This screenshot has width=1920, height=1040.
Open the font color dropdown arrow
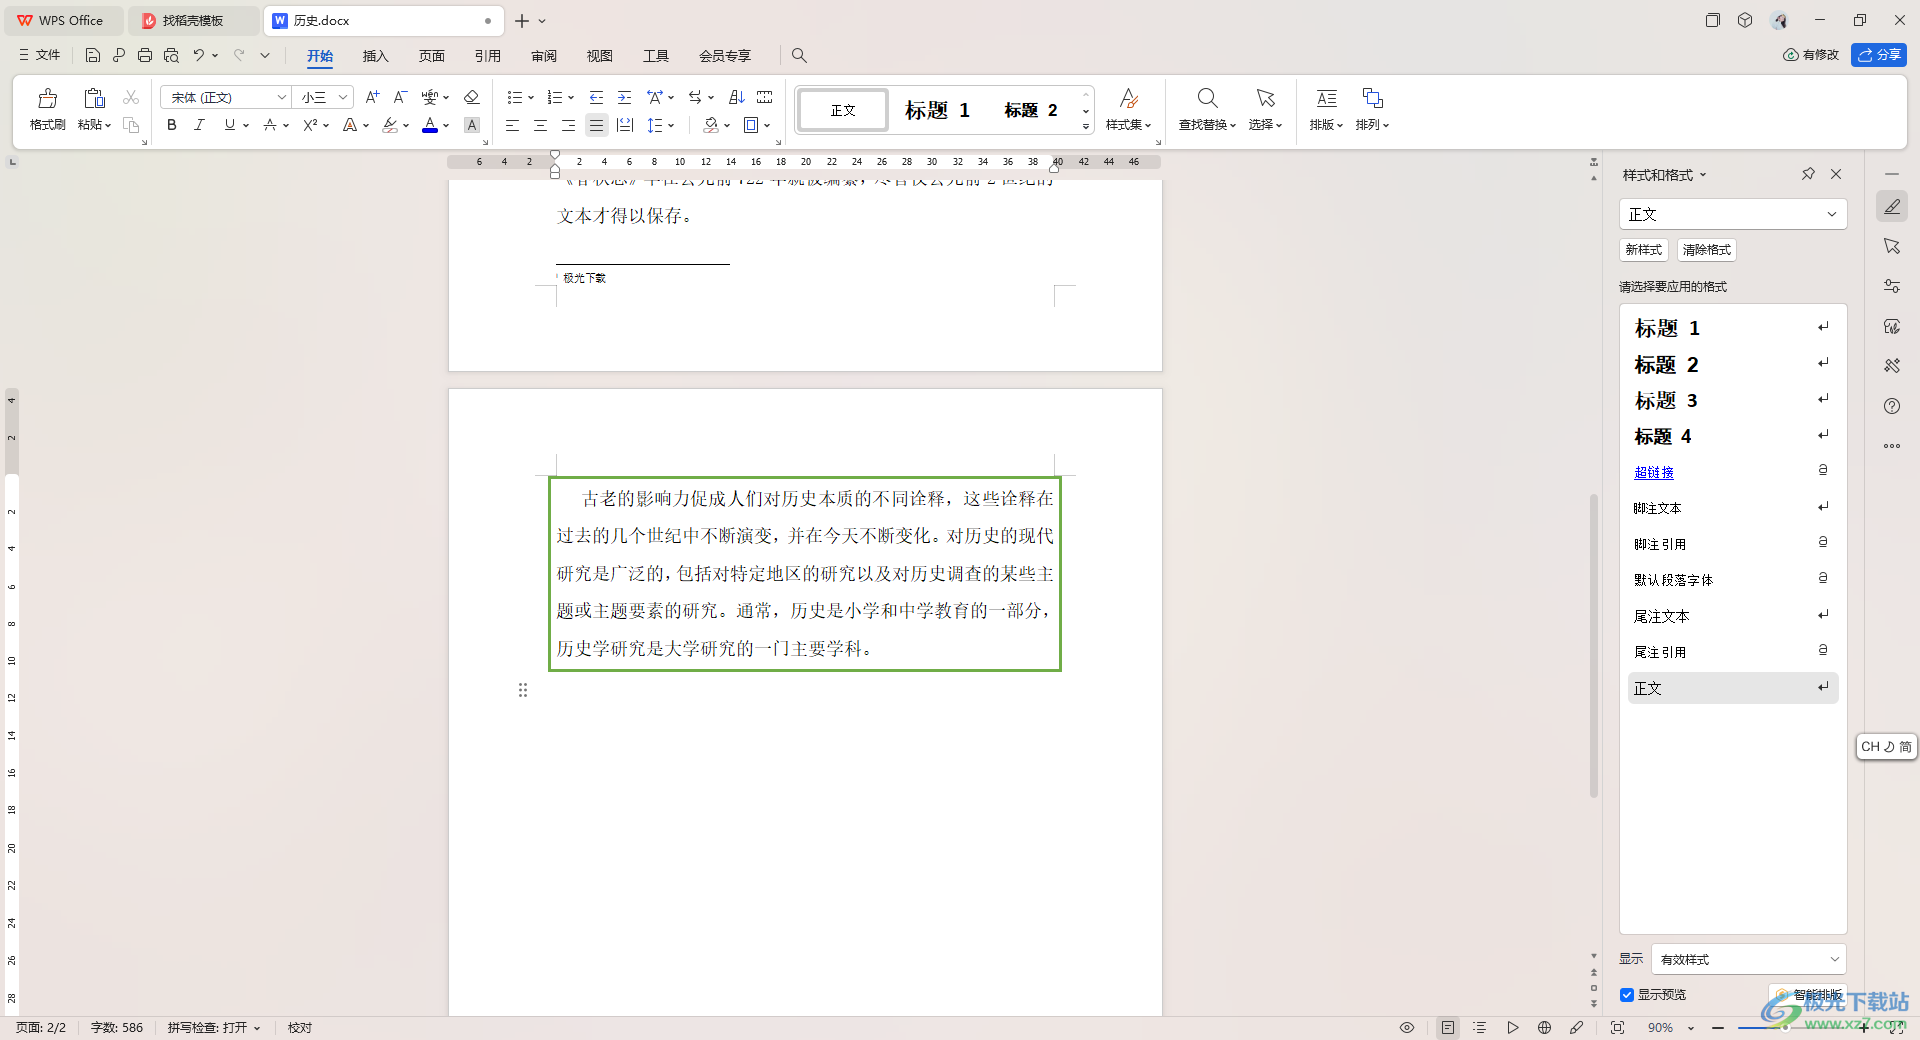pos(446,125)
